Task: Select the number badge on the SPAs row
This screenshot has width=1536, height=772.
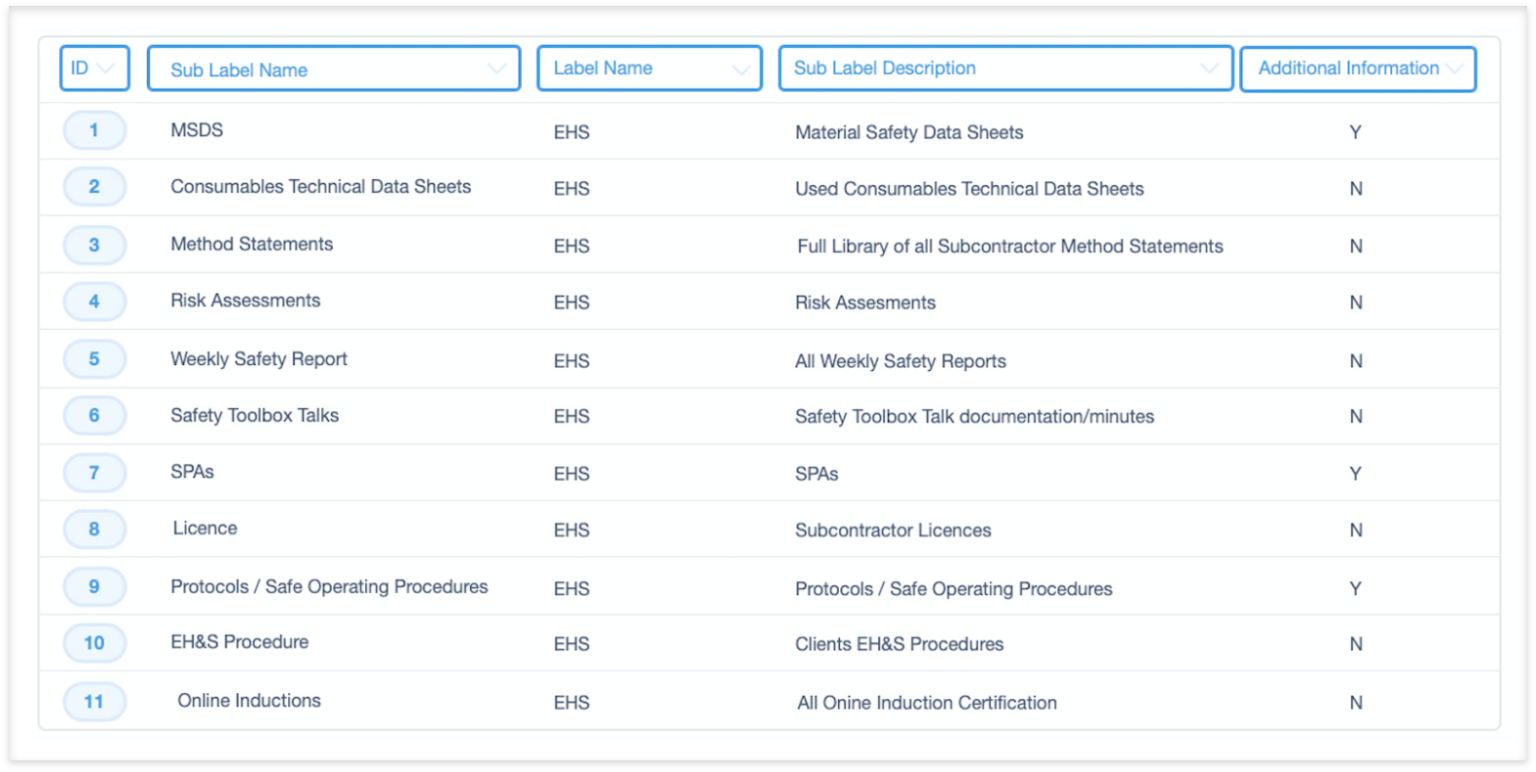Action: click(94, 473)
